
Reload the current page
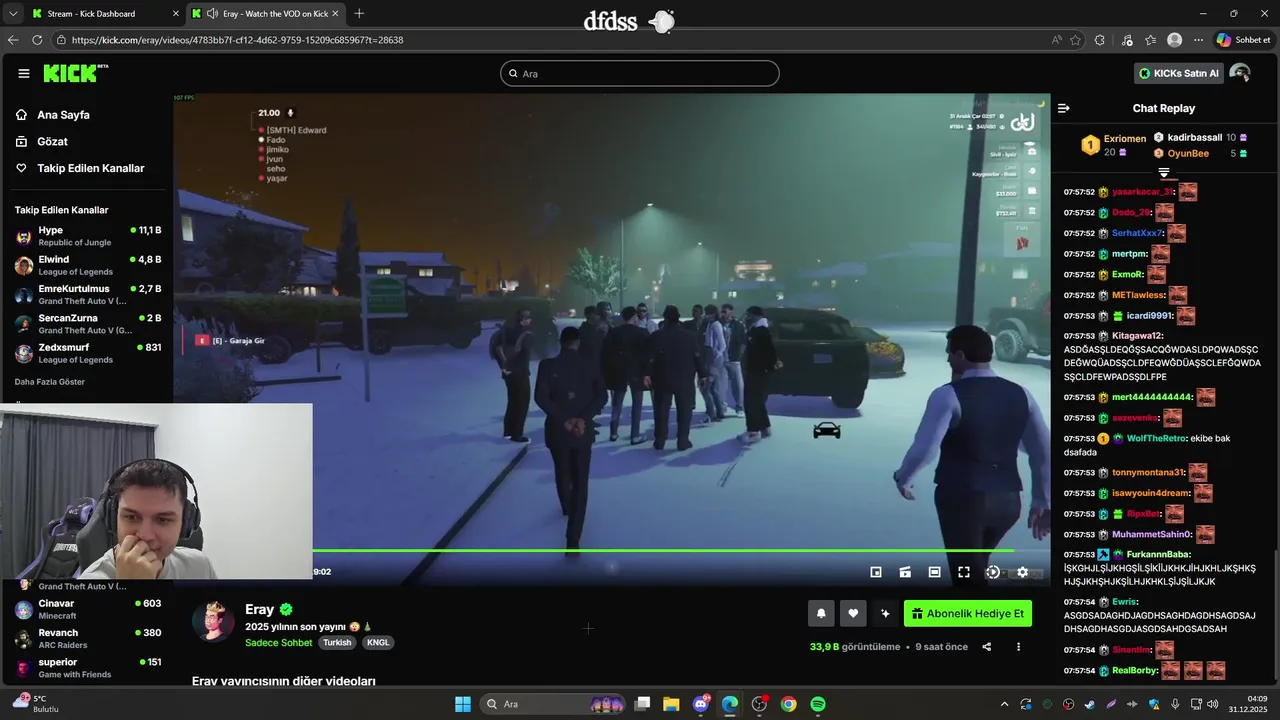click(37, 40)
